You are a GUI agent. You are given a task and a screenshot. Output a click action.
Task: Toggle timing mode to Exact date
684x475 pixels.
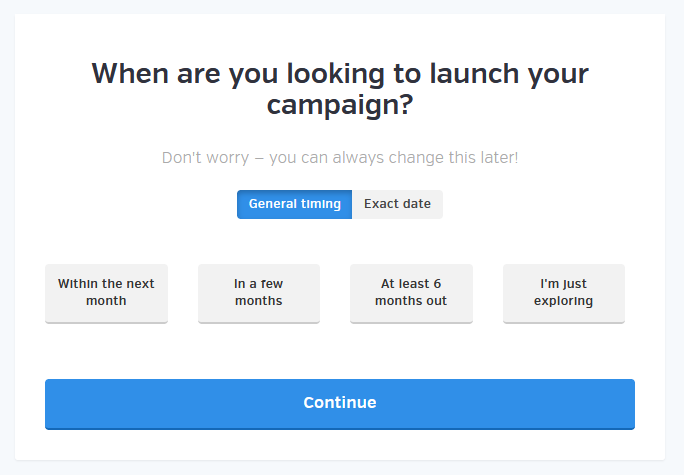[x=397, y=204]
